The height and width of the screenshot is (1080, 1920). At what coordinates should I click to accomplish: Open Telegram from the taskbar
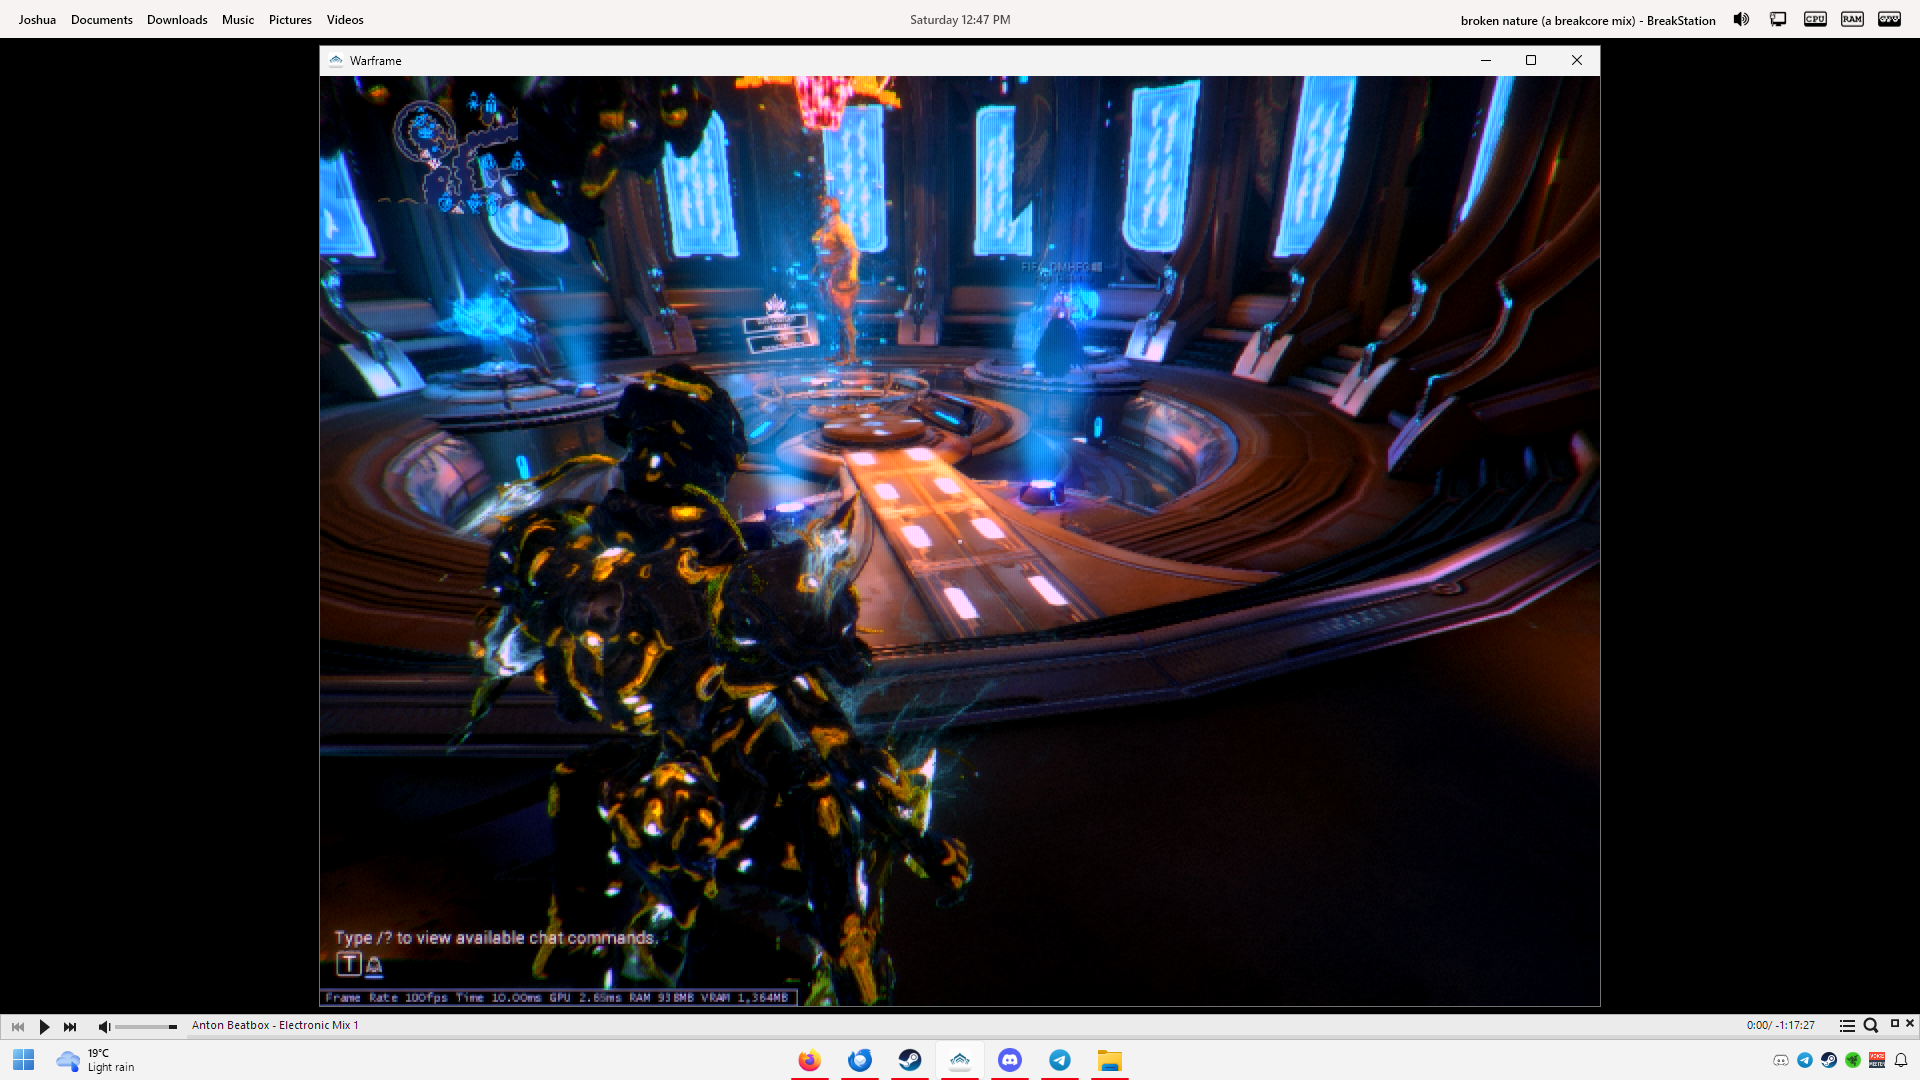point(1060,1060)
